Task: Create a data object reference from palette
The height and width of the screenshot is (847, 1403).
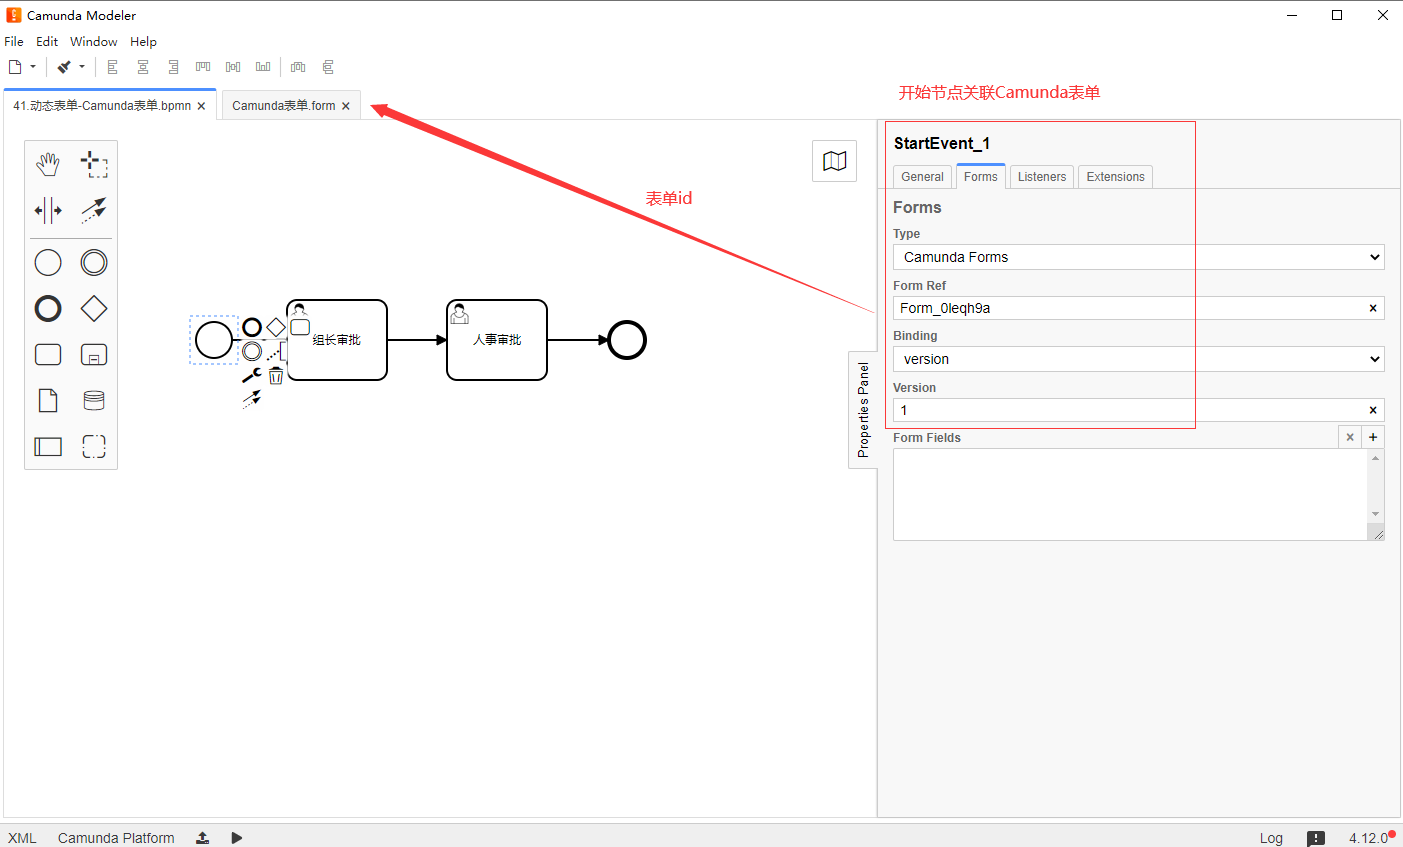Action: [x=48, y=400]
